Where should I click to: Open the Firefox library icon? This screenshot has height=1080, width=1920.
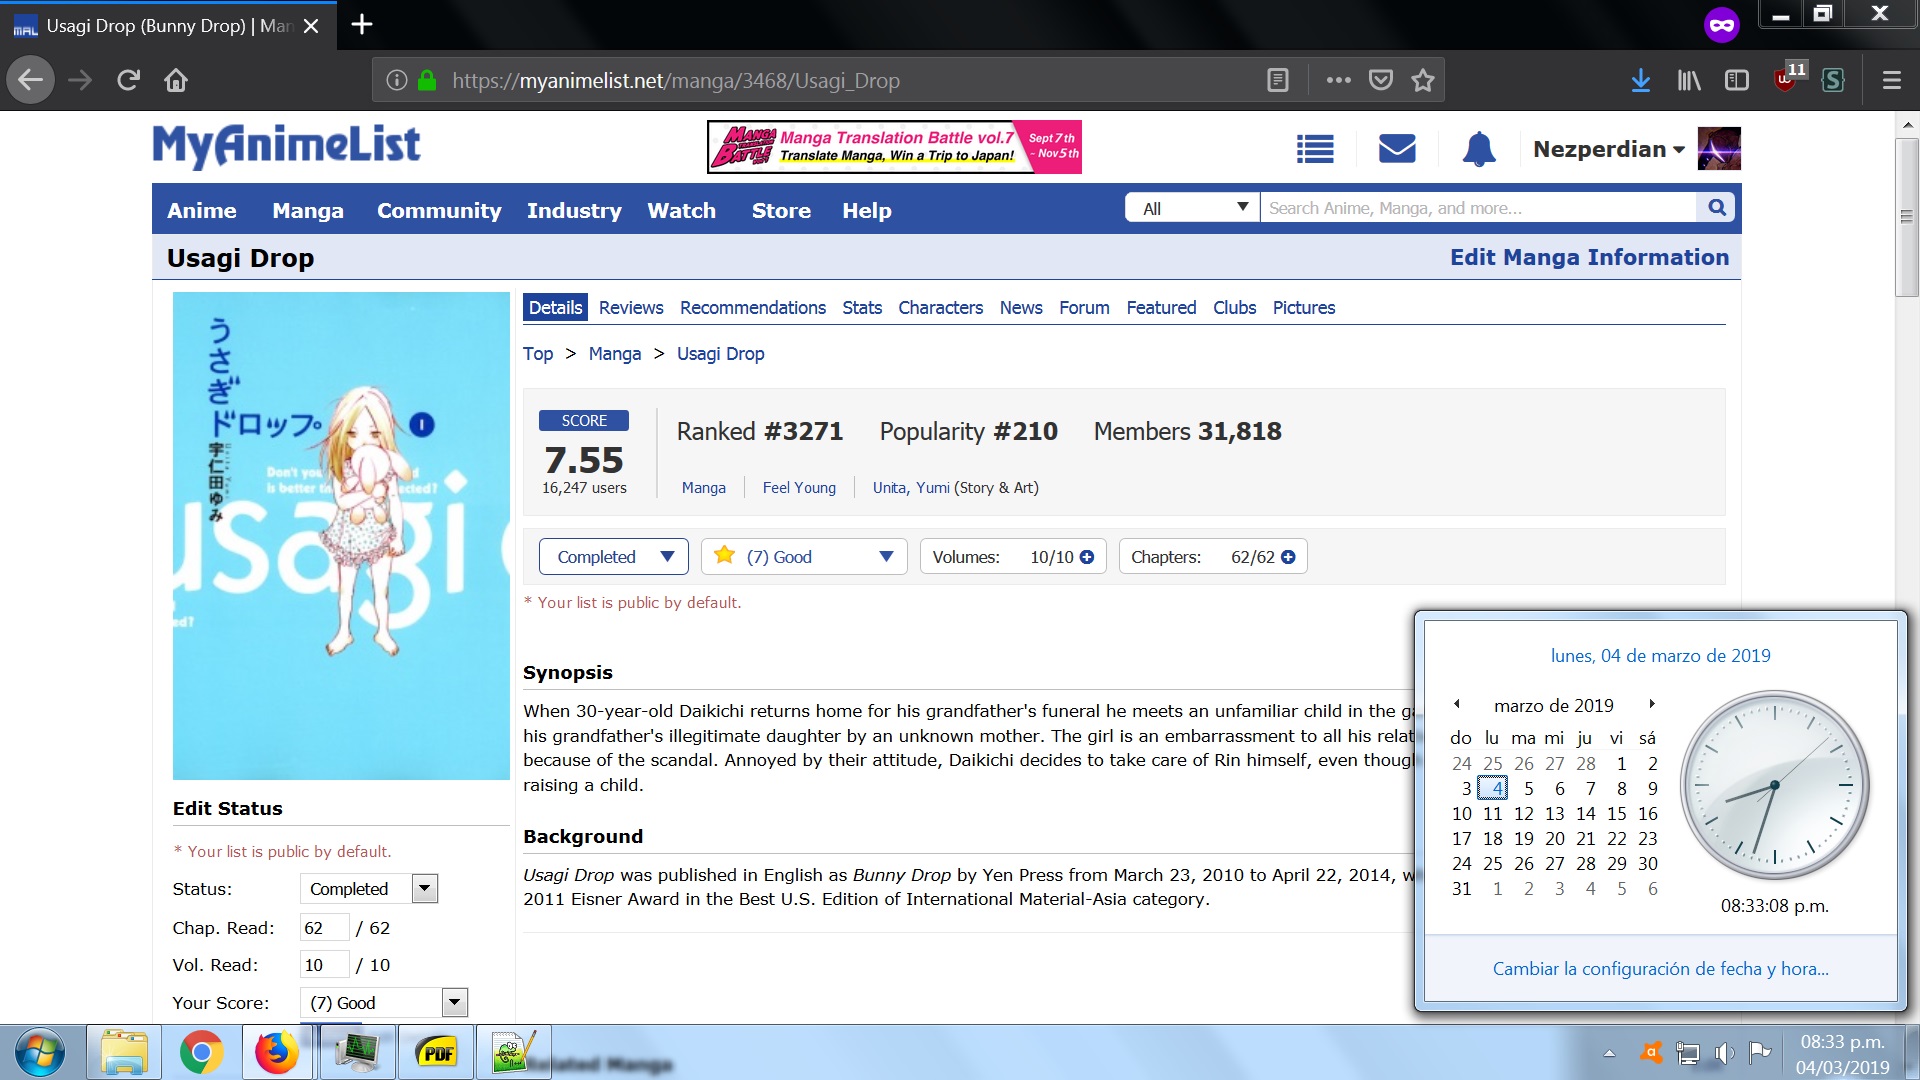click(x=1689, y=80)
